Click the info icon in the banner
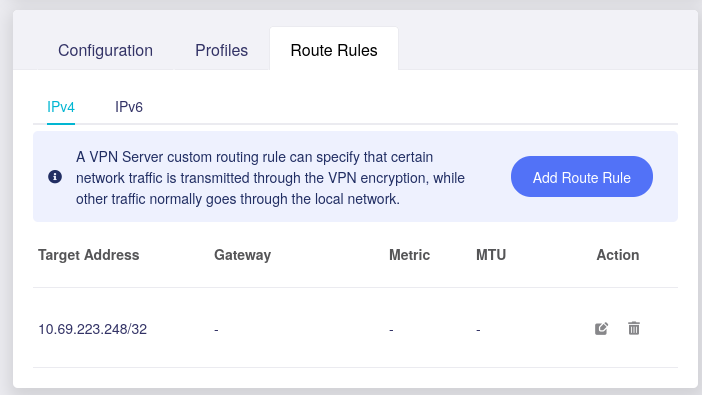Image resolution: width=702 pixels, height=395 pixels. 55,176
